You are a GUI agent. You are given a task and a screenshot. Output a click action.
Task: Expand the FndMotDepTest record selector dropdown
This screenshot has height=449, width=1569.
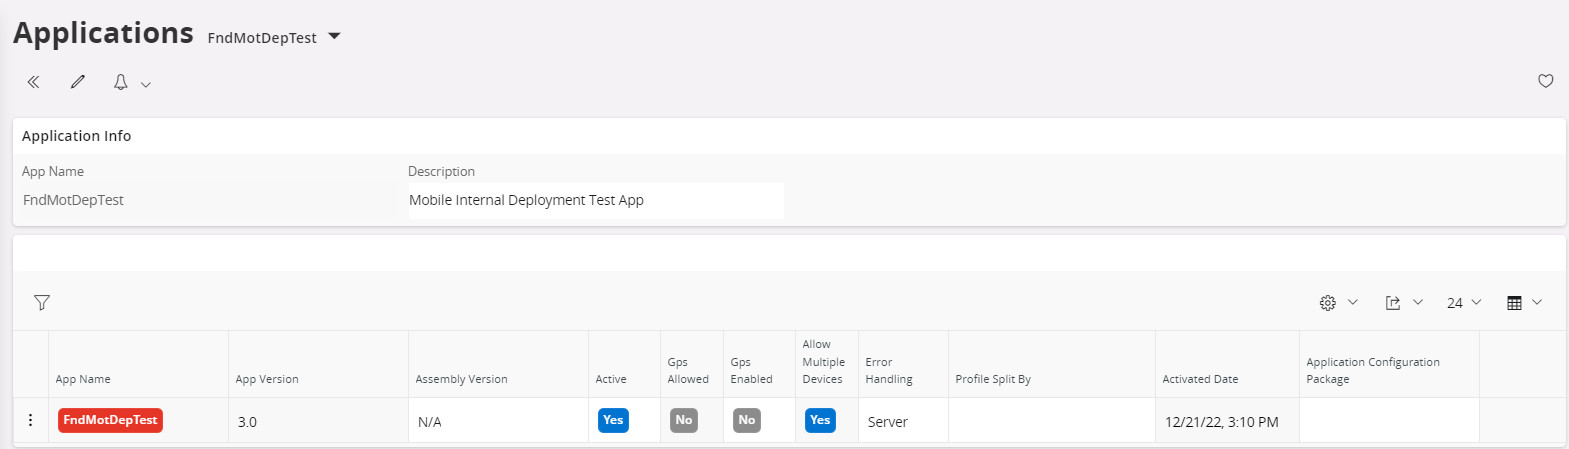334,37
